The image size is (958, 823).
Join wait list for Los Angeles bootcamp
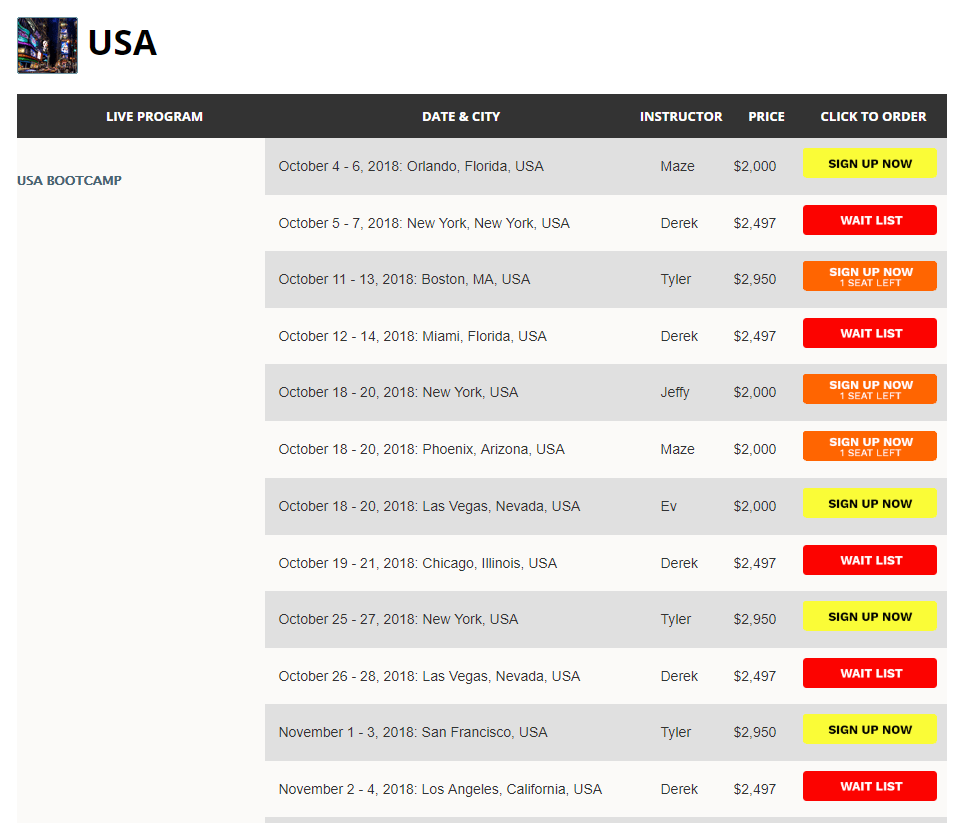(869, 786)
